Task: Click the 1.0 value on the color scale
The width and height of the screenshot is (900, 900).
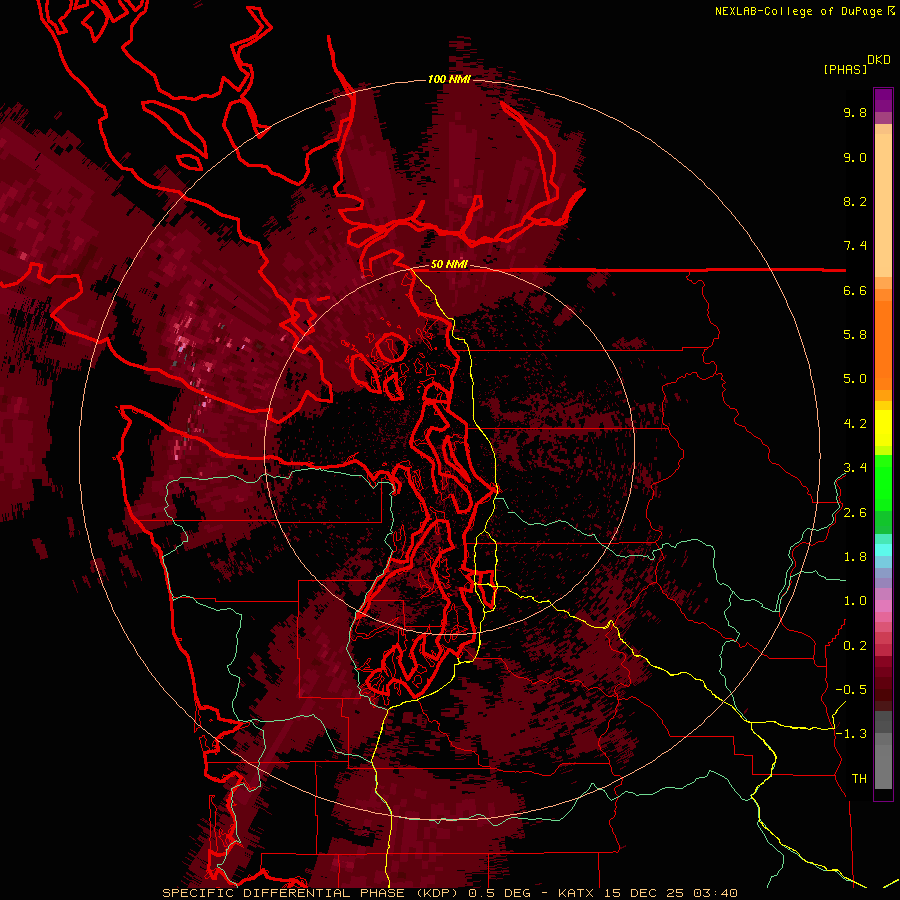Action: [x=855, y=601]
